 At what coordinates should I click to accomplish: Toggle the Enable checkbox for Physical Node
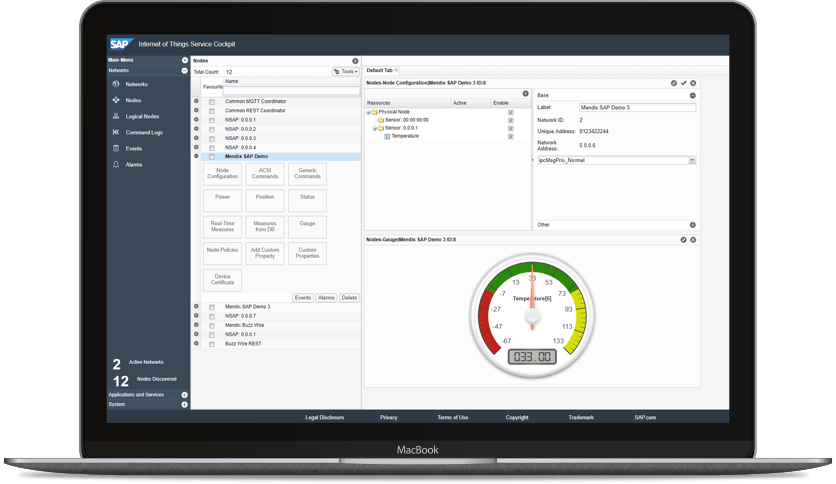point(511,112)
